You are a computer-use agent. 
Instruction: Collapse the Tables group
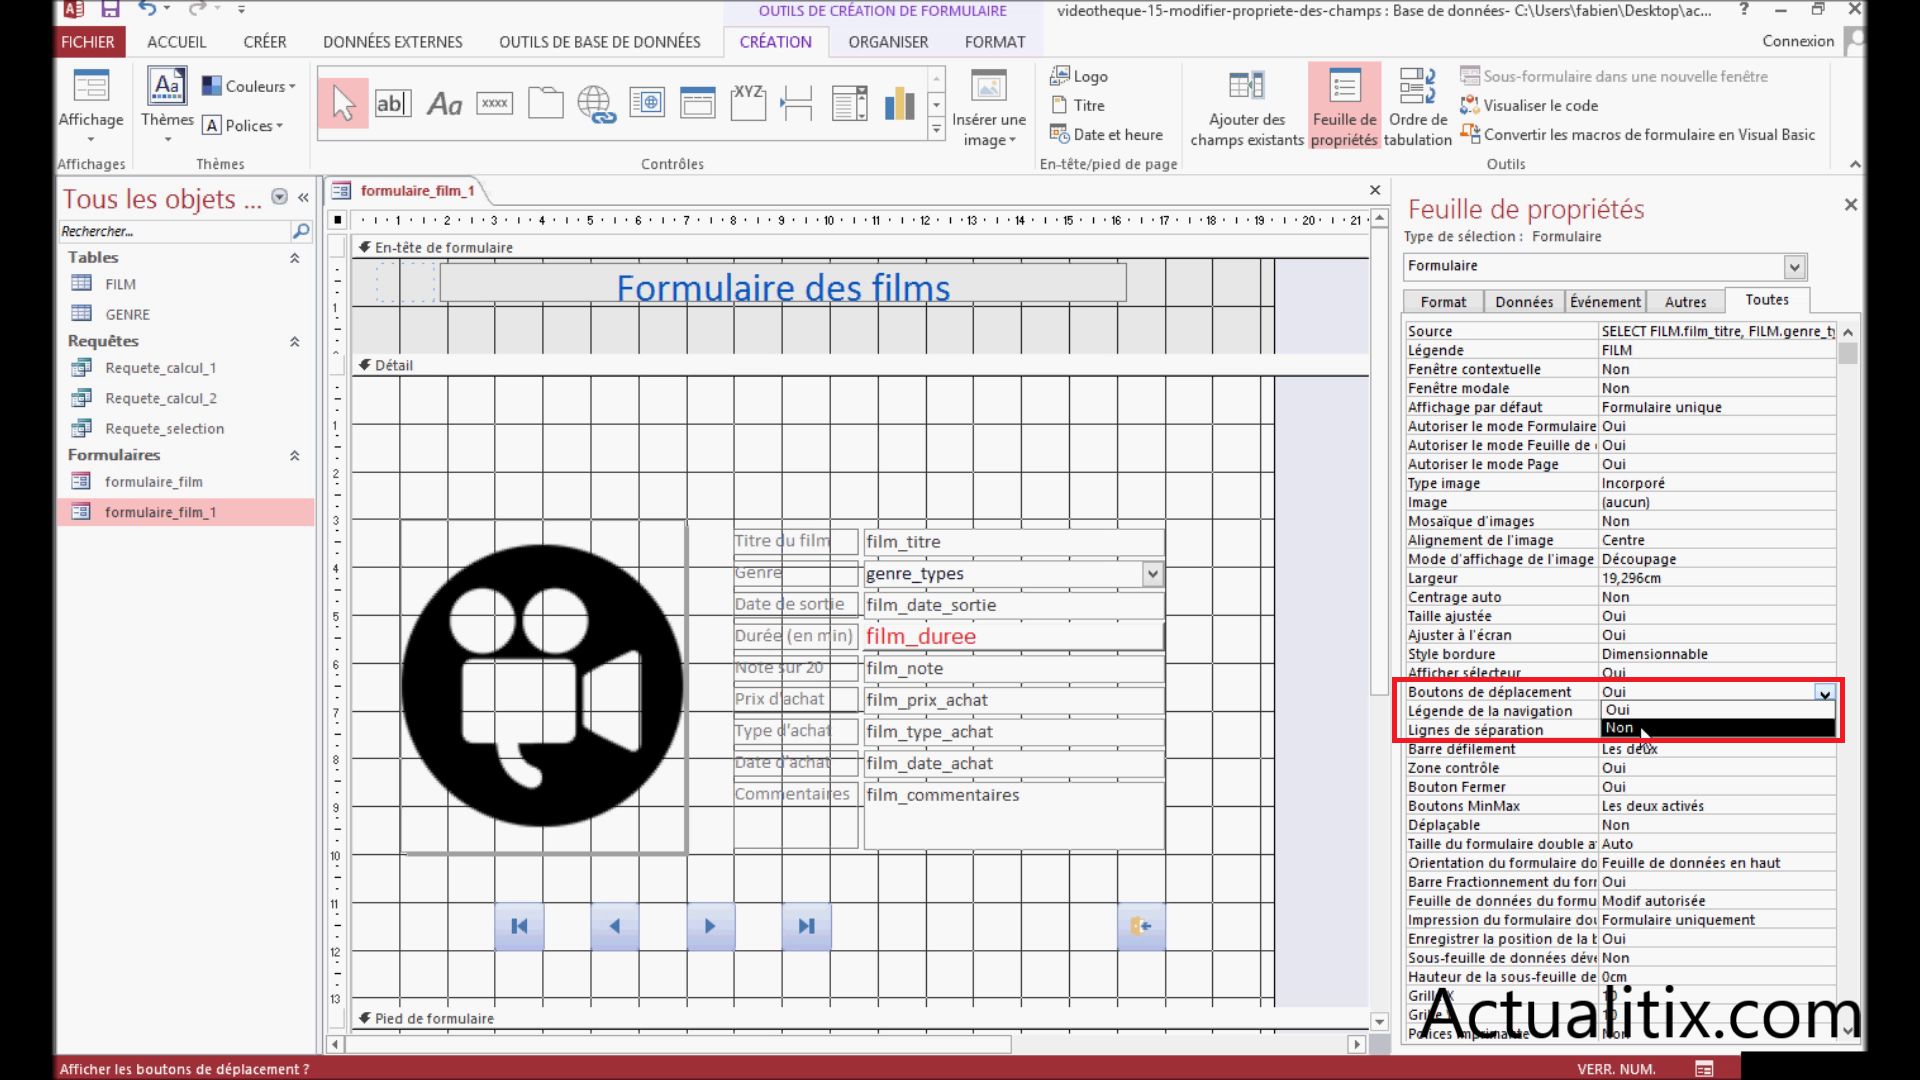click(x=294, y=258)
